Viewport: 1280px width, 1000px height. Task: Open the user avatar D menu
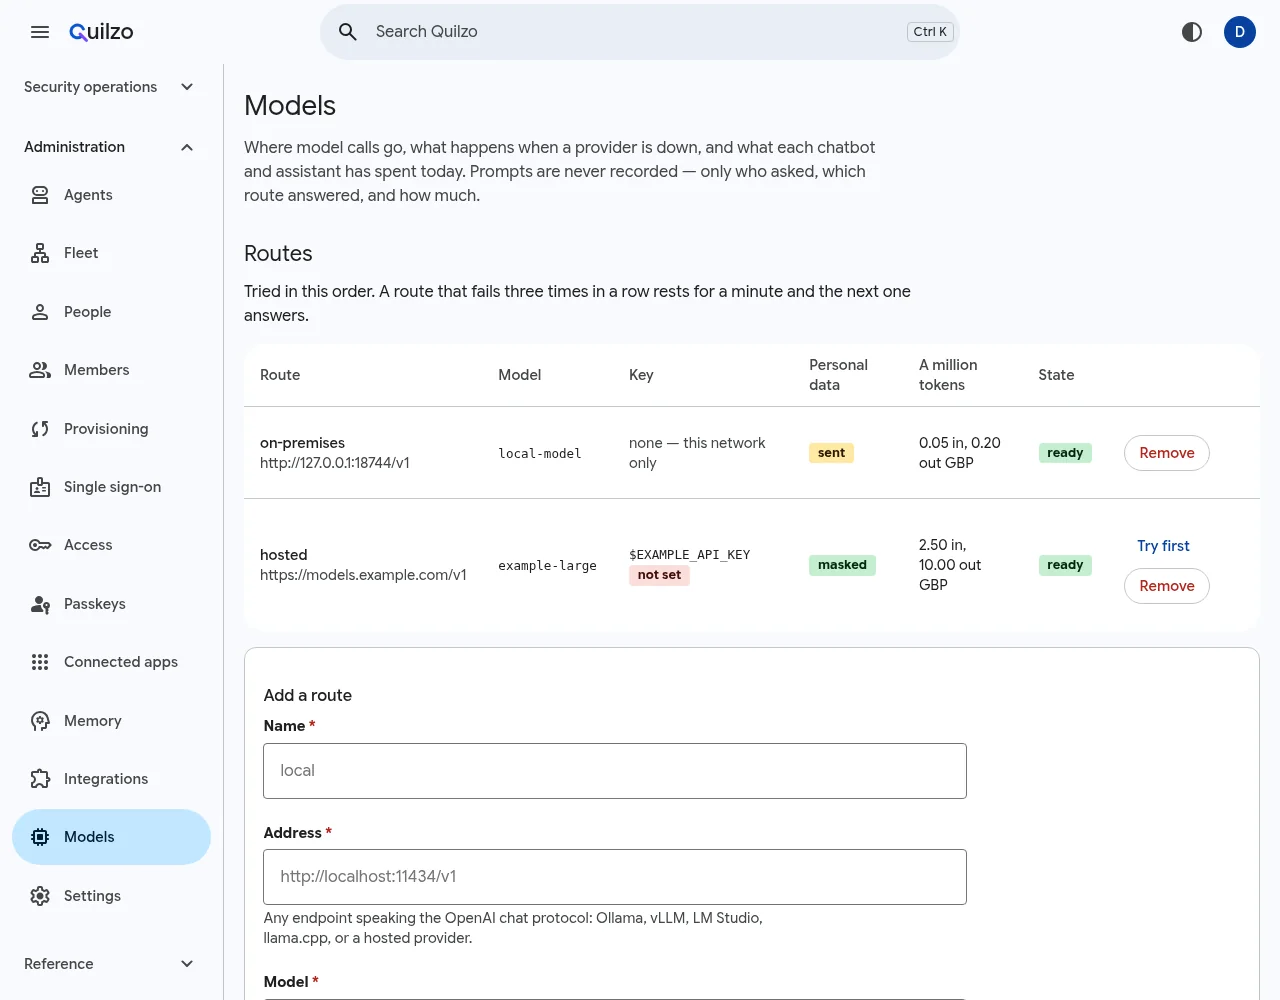pyautogui.click(x=1240, y=32)
